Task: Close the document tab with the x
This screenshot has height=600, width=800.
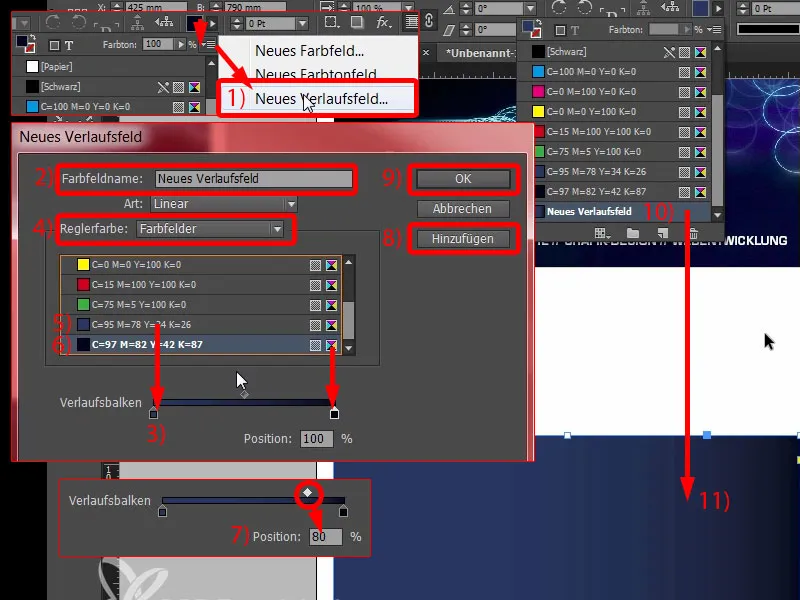Action: 426,52
